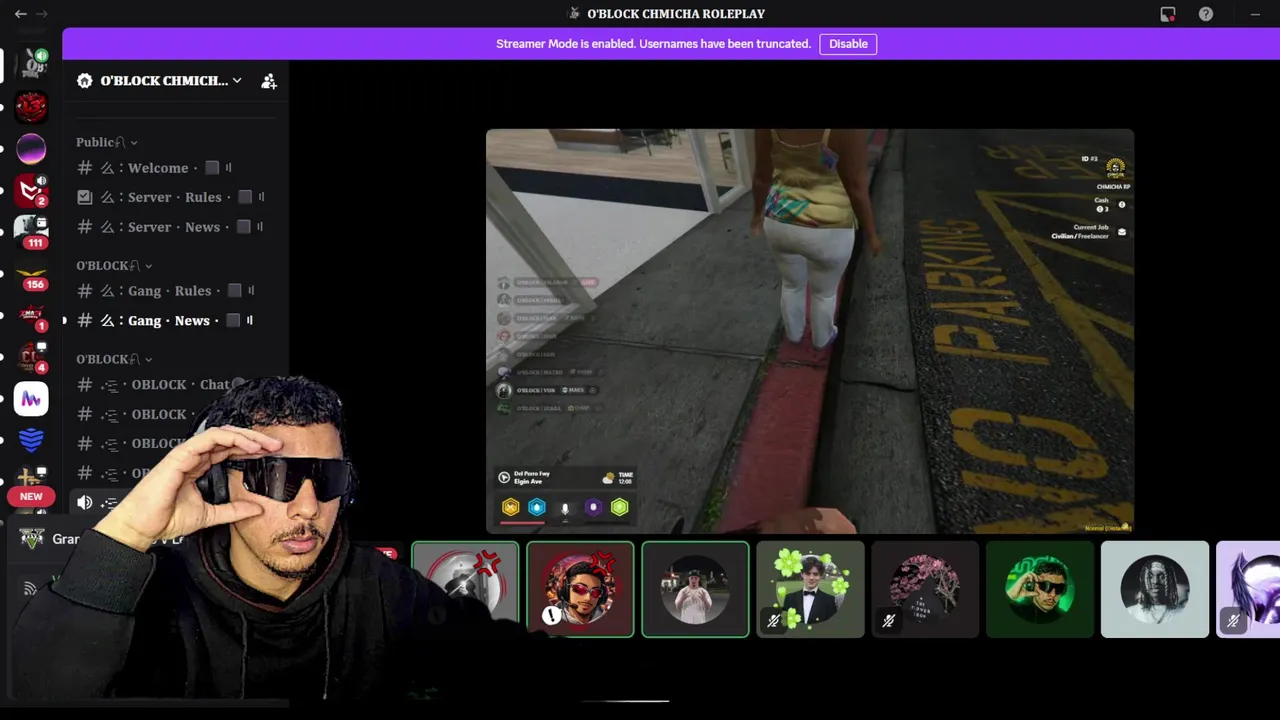Viewport: 1280px width, 720px height.
Task: Click muted mic icon on tuxedo avatar tile
Action: pyautogui.click(x=773, y=621)
